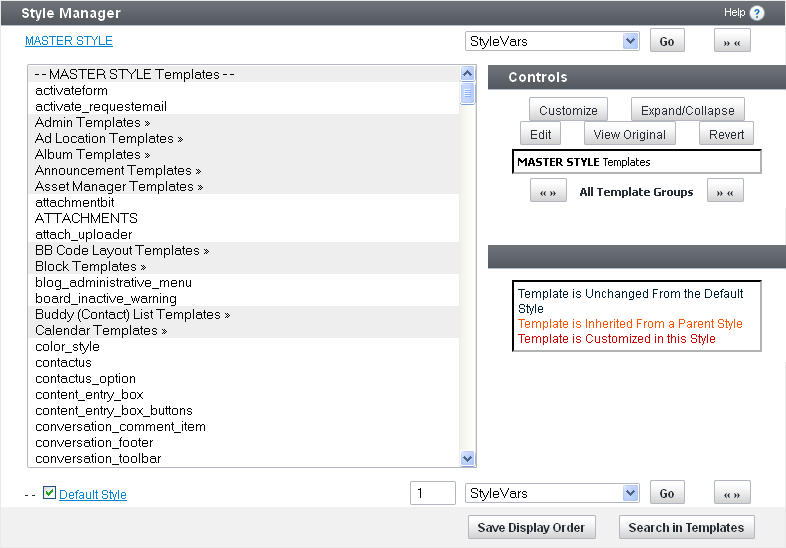
Task: Collapse all template groups » « button
Action: tap(725, 191)
